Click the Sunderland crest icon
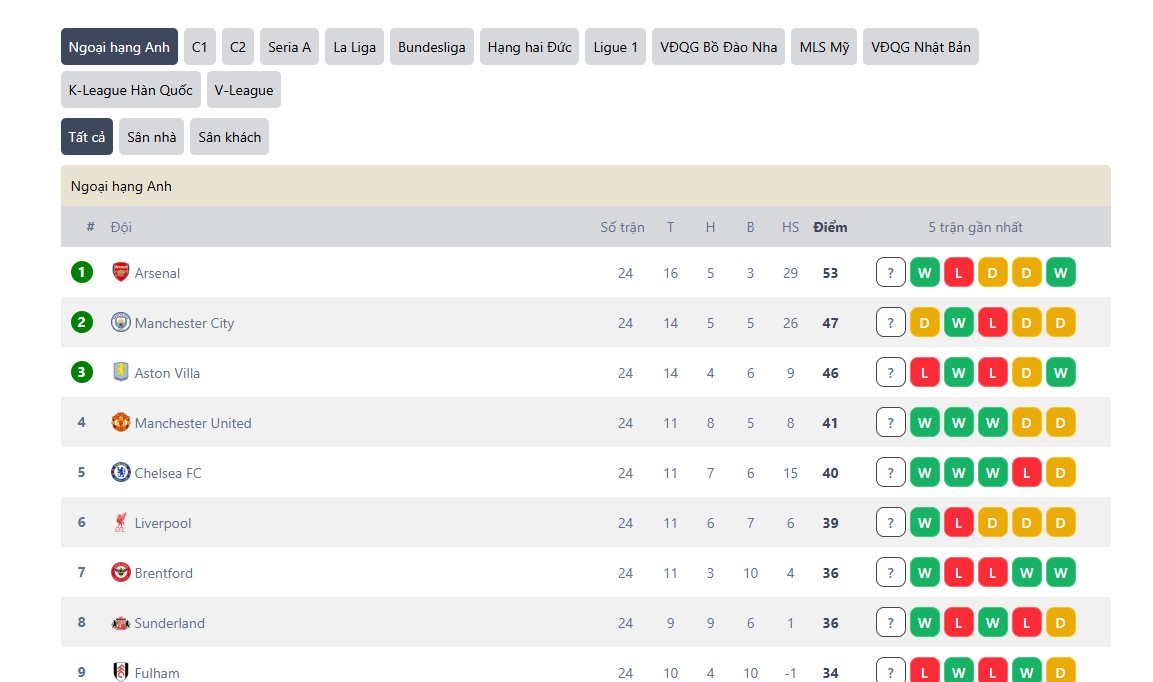 (120, 622)
